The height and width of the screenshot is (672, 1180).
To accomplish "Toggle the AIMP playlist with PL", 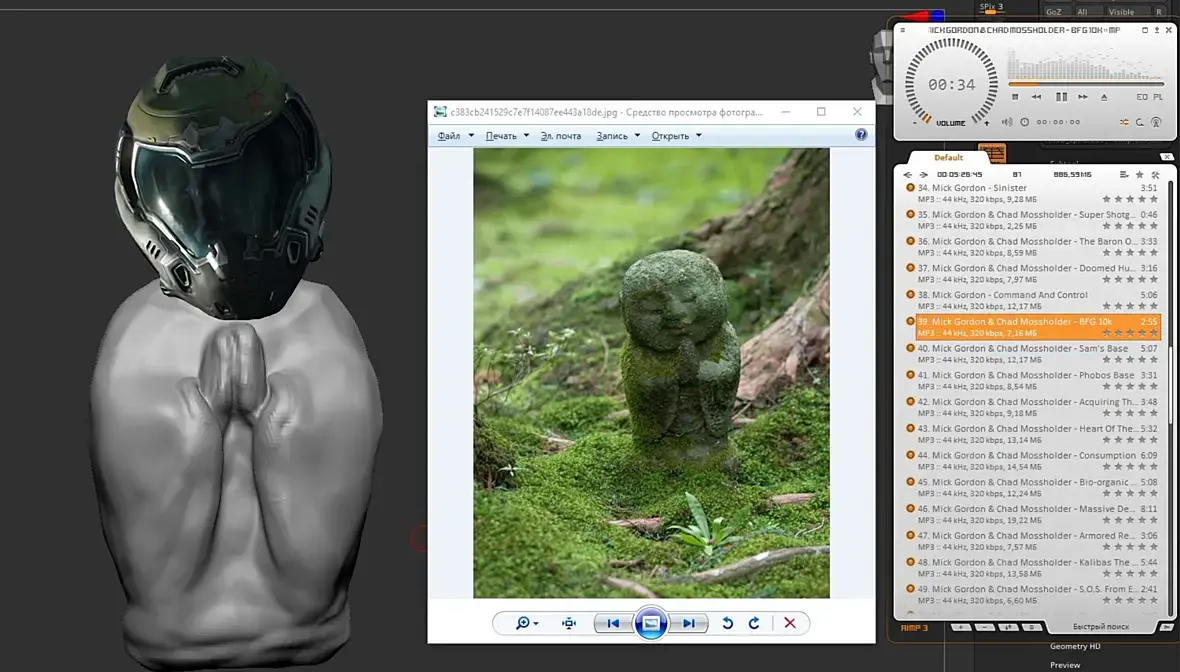I will pos(1158,97).
